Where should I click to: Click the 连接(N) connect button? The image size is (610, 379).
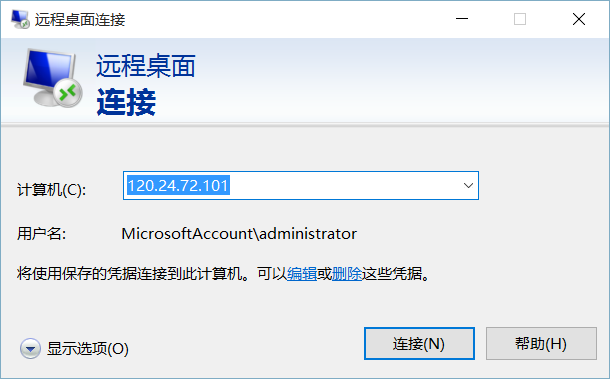pos(419,344)
